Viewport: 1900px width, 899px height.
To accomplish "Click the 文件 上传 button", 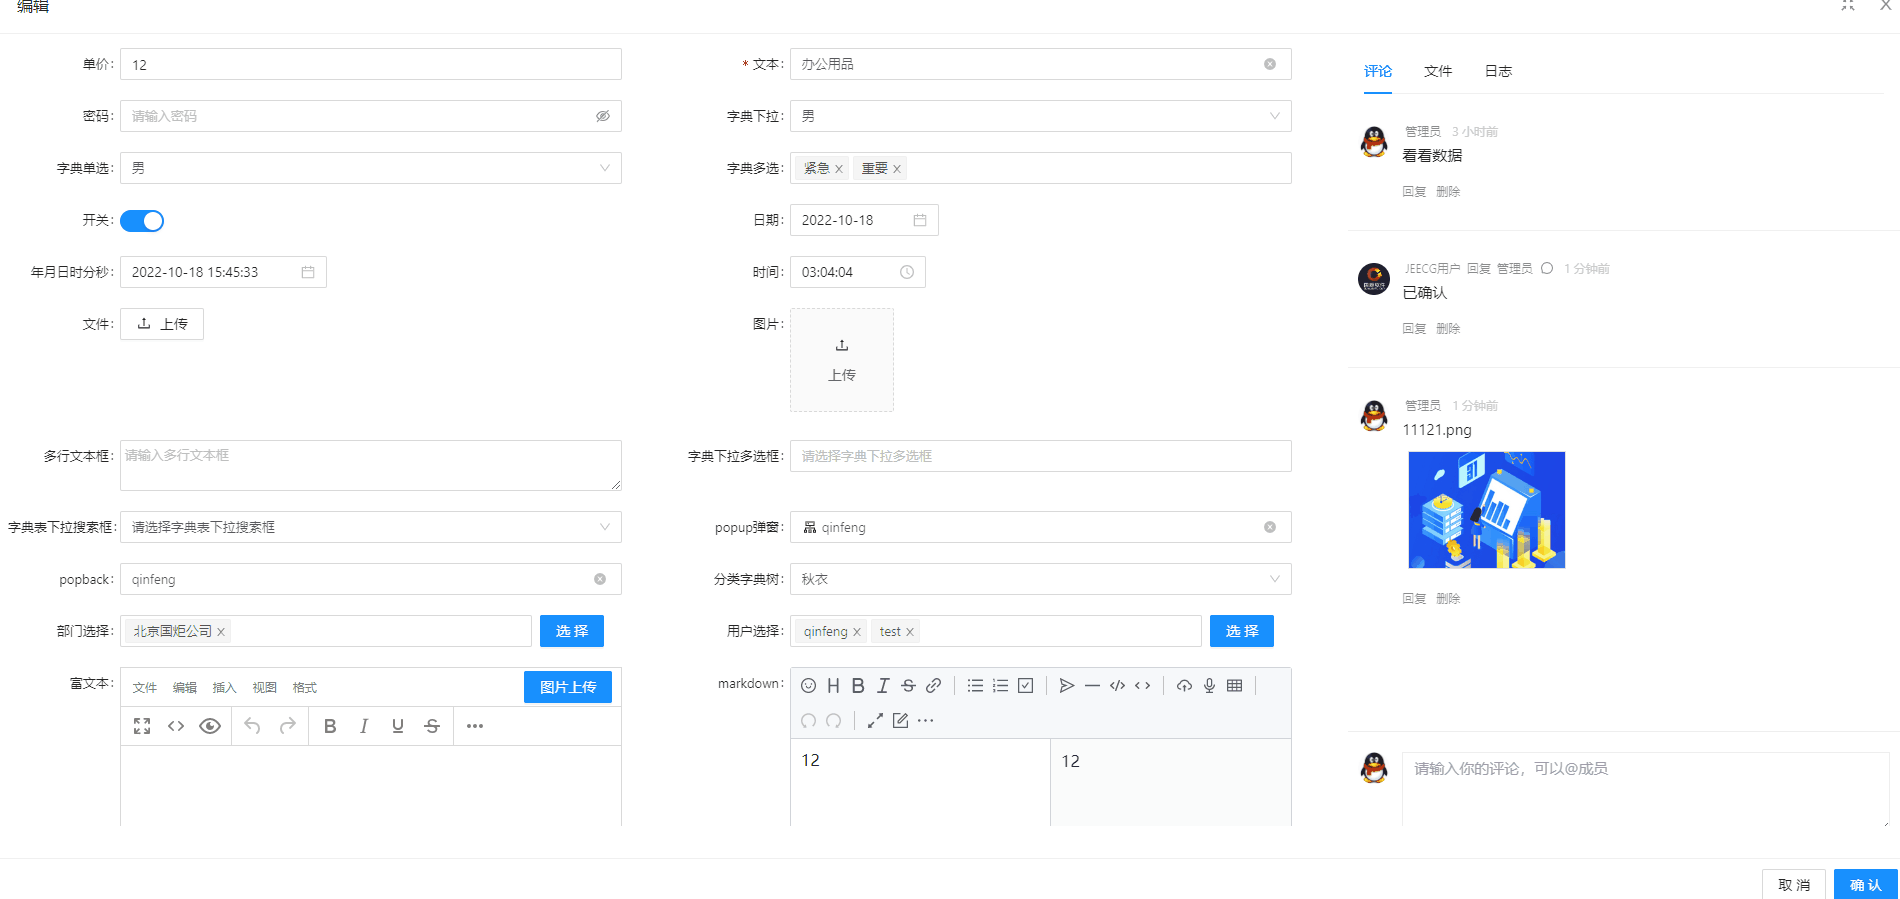I will [x=162, y=324].
